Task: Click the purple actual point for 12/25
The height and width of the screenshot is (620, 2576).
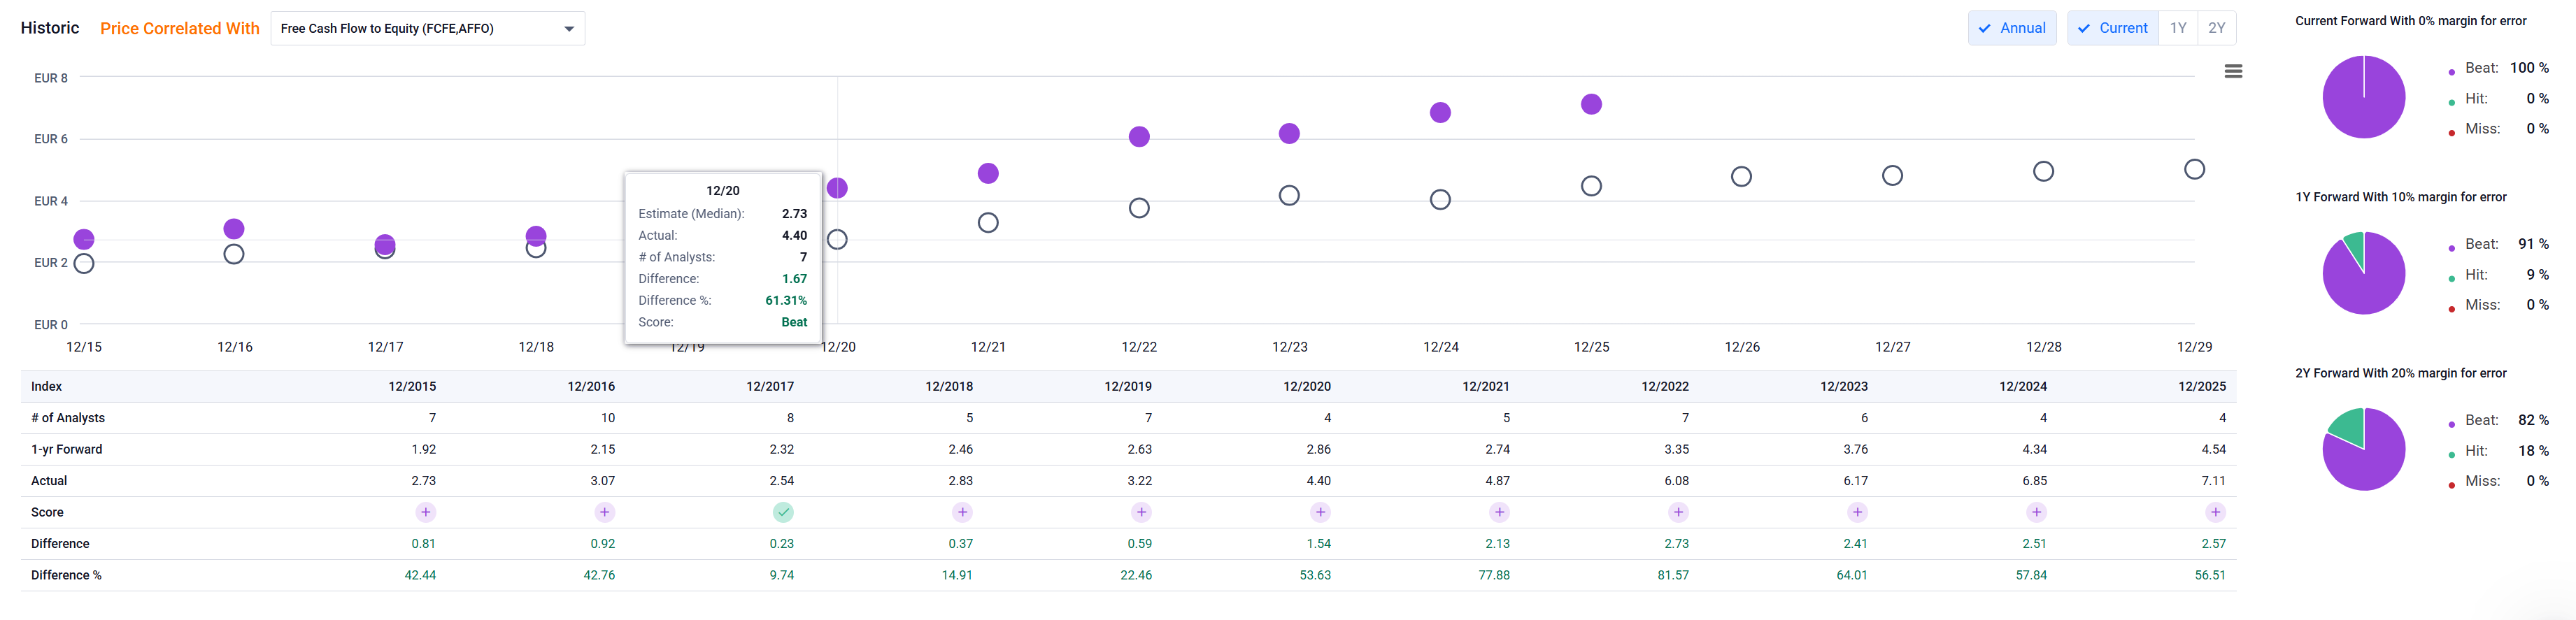Action: 1592,104
